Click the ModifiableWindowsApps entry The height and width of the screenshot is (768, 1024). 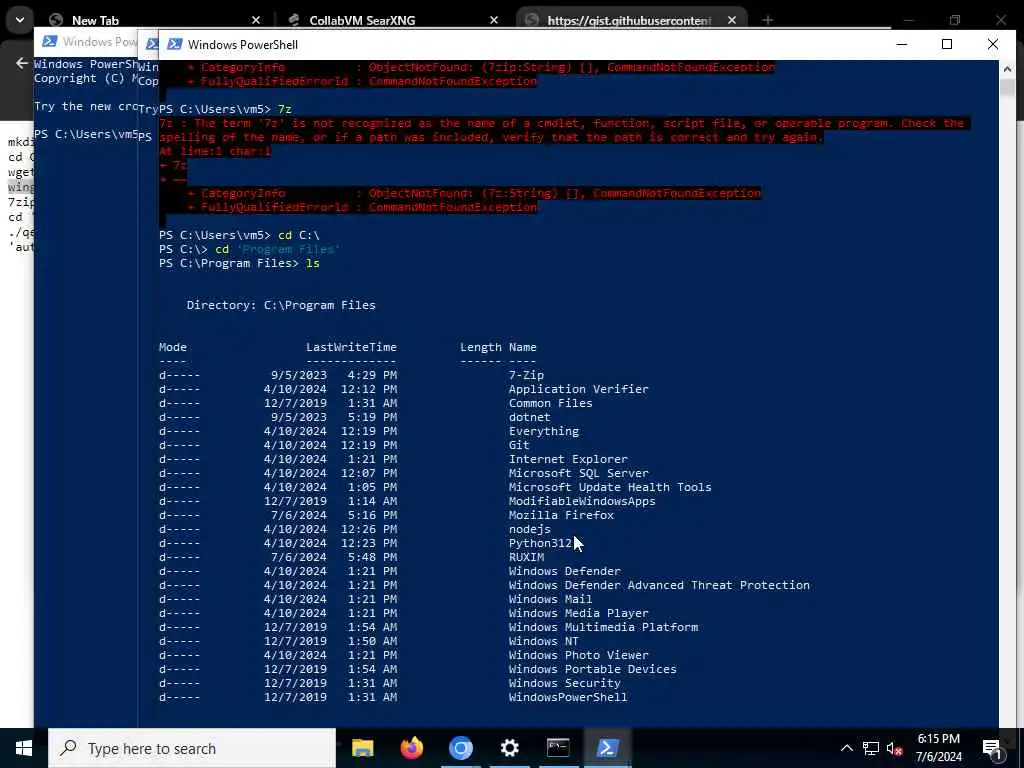point(582,501)
